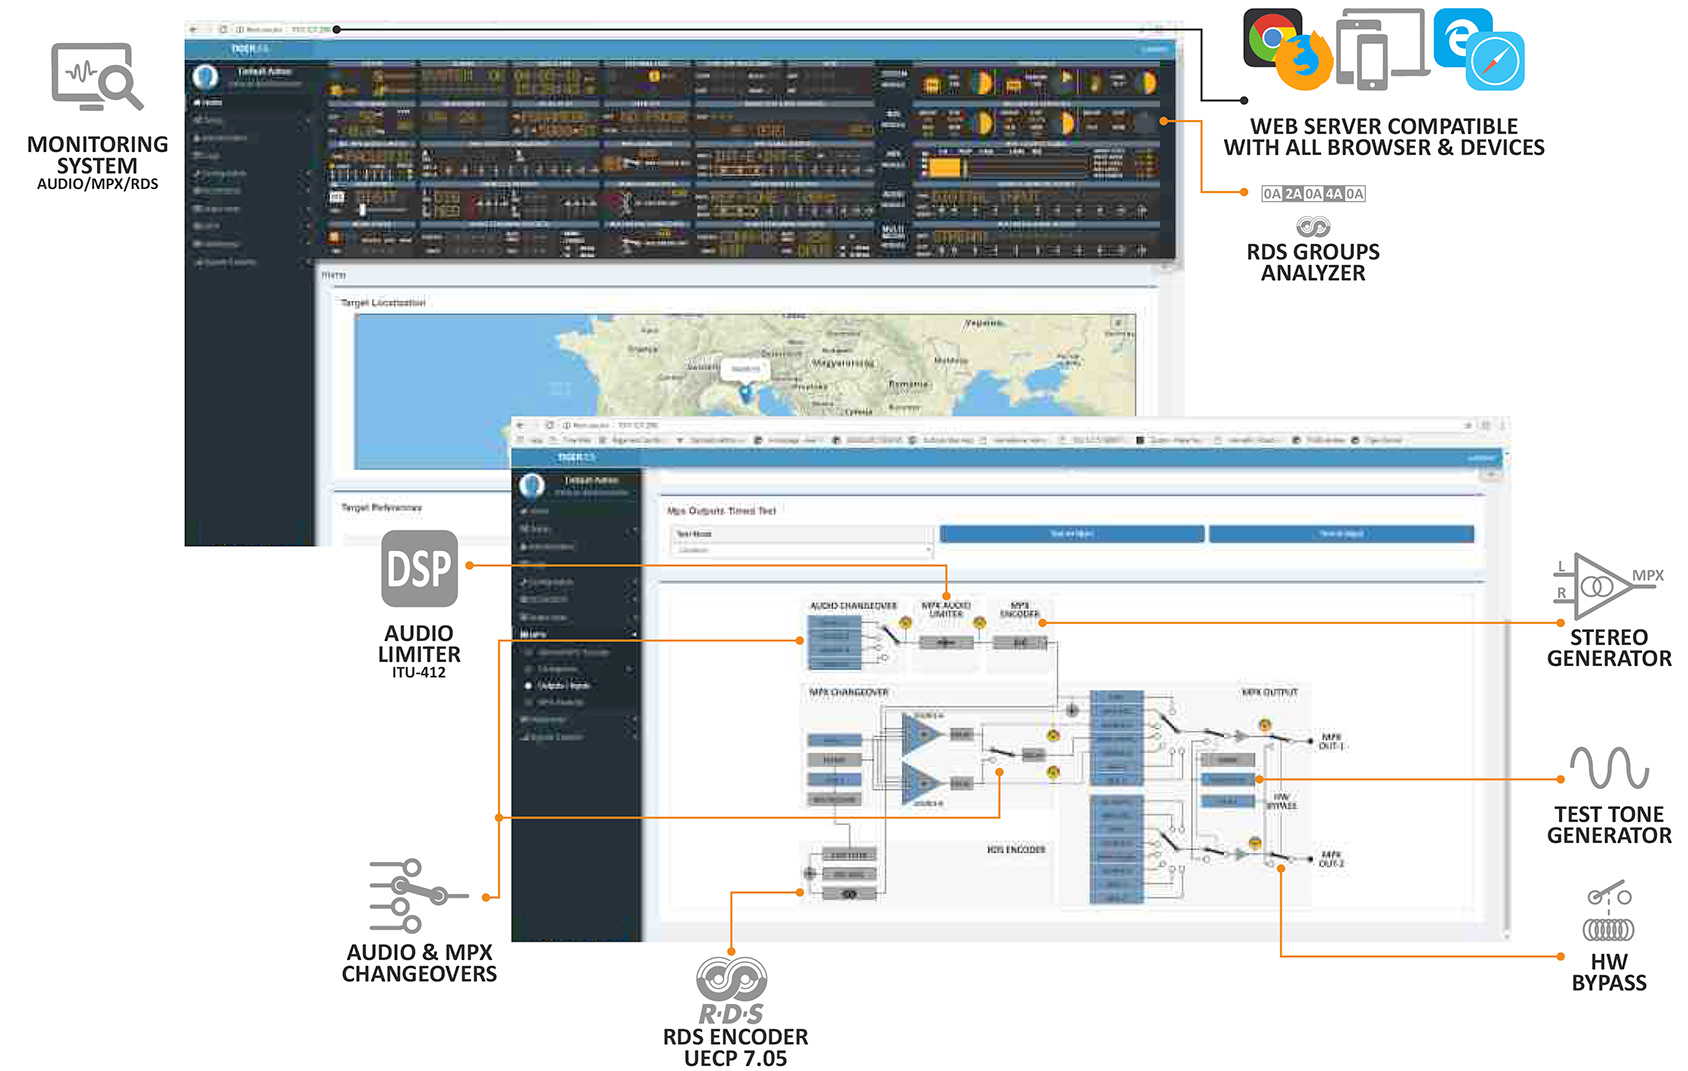Click the tablet and phone devices icon

pos(1381,49)
